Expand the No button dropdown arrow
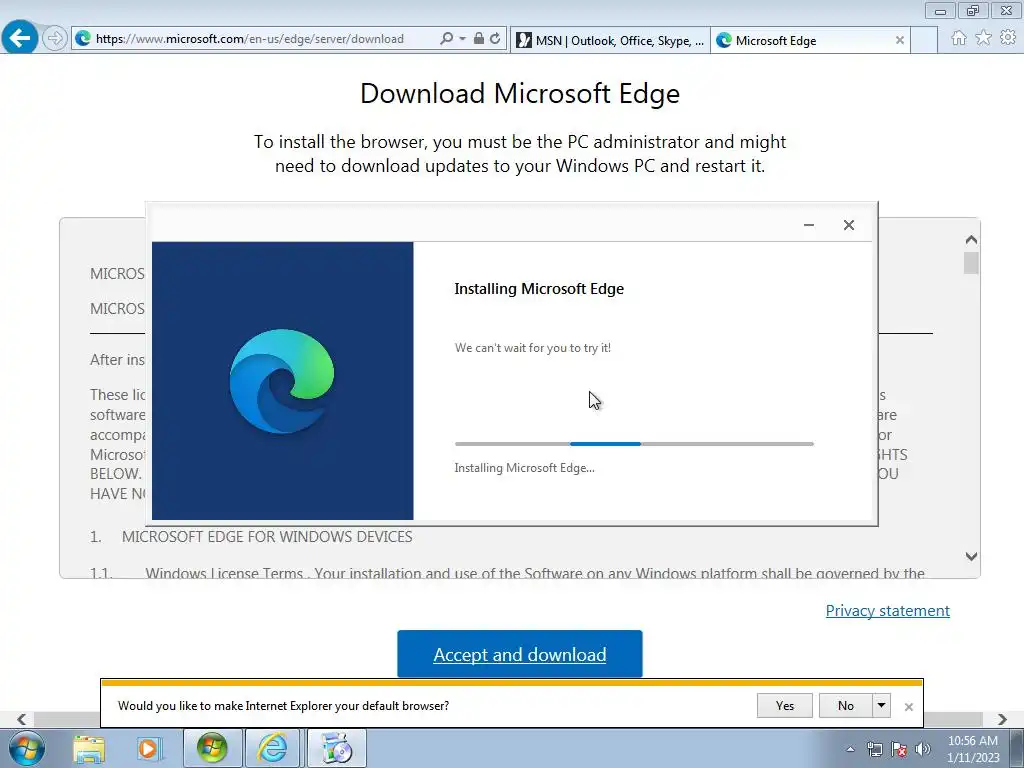 pyautogui.click(x=882, y=705)
